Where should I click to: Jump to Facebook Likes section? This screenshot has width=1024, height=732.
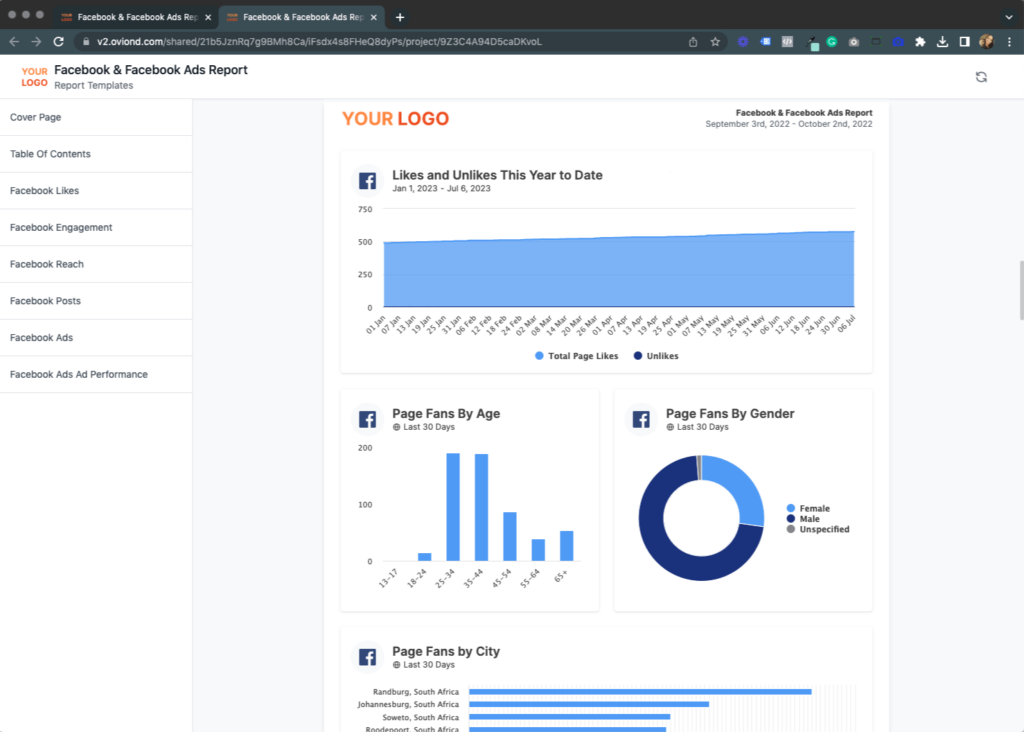[x=96, y=191]
